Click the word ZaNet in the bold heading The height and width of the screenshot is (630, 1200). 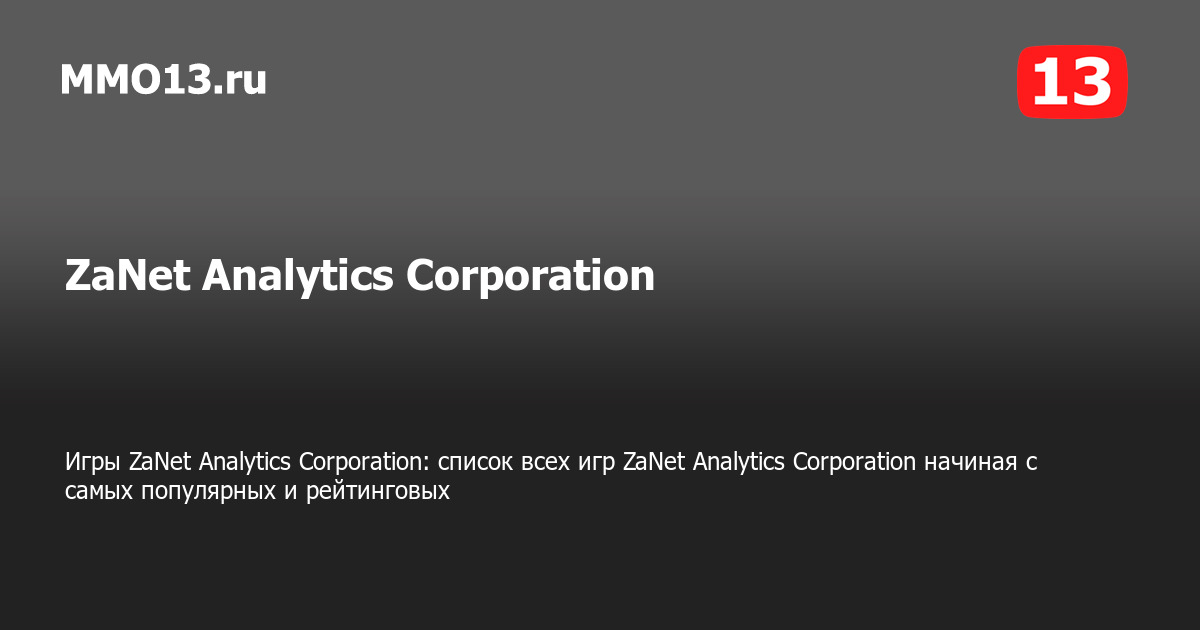[x=128, y=276]
